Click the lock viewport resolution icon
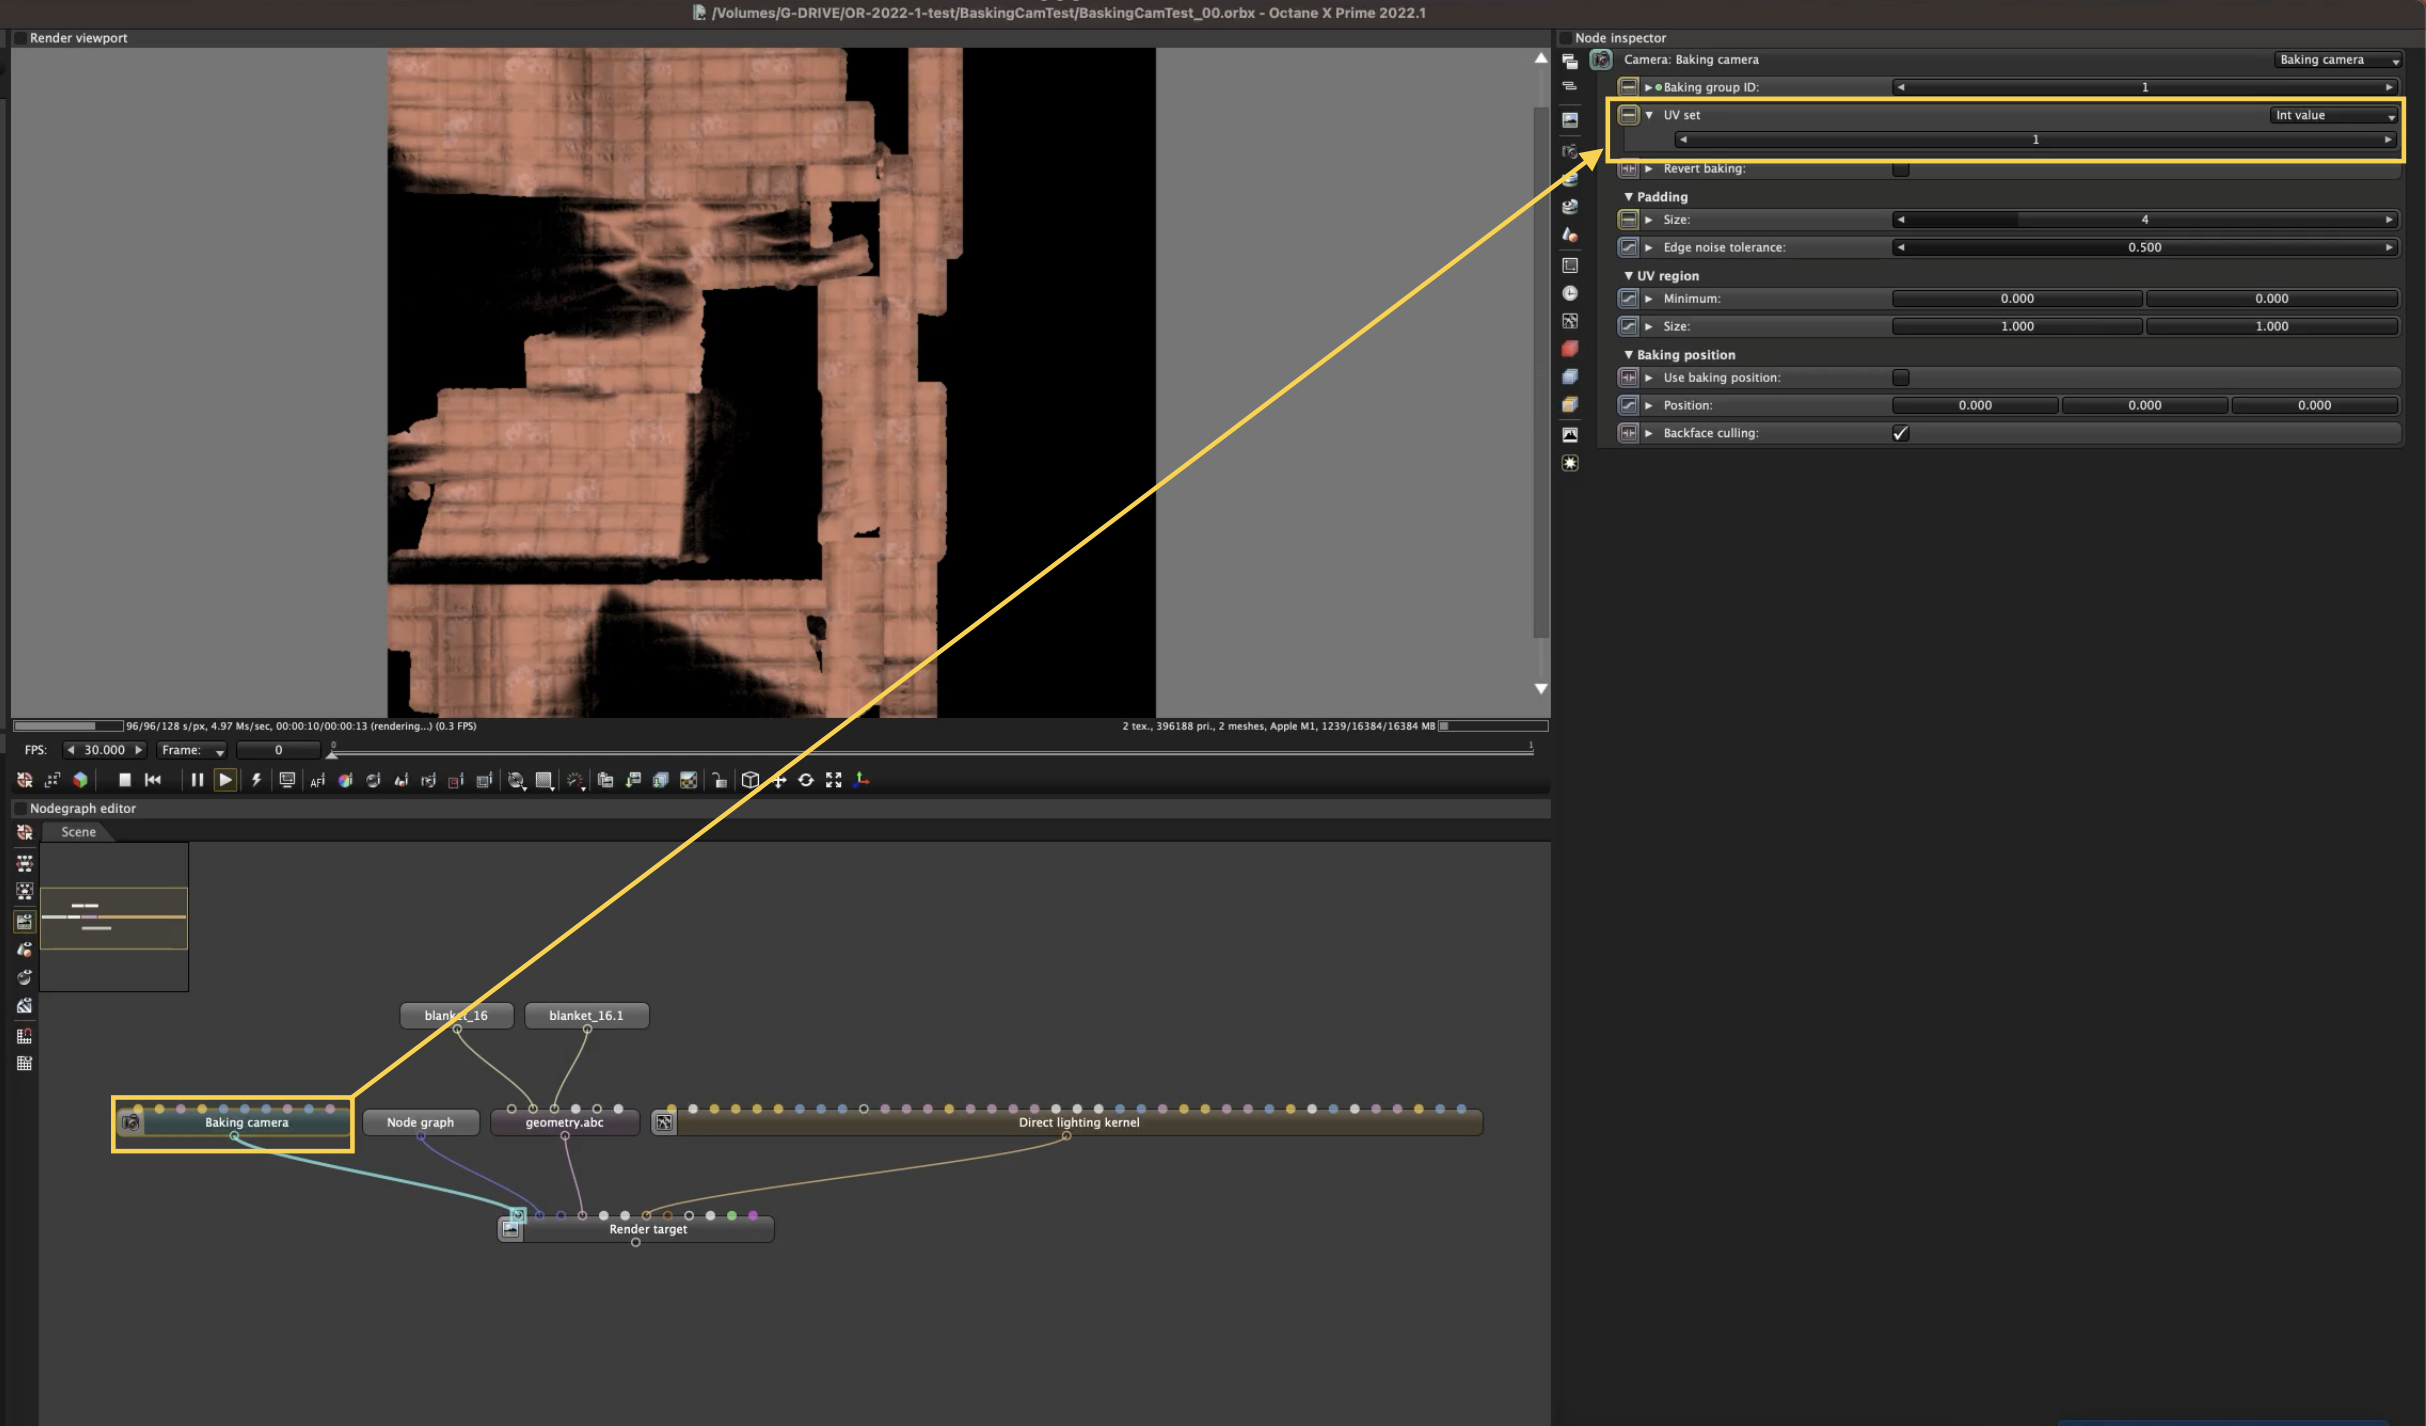 click(x=719, y=781)
